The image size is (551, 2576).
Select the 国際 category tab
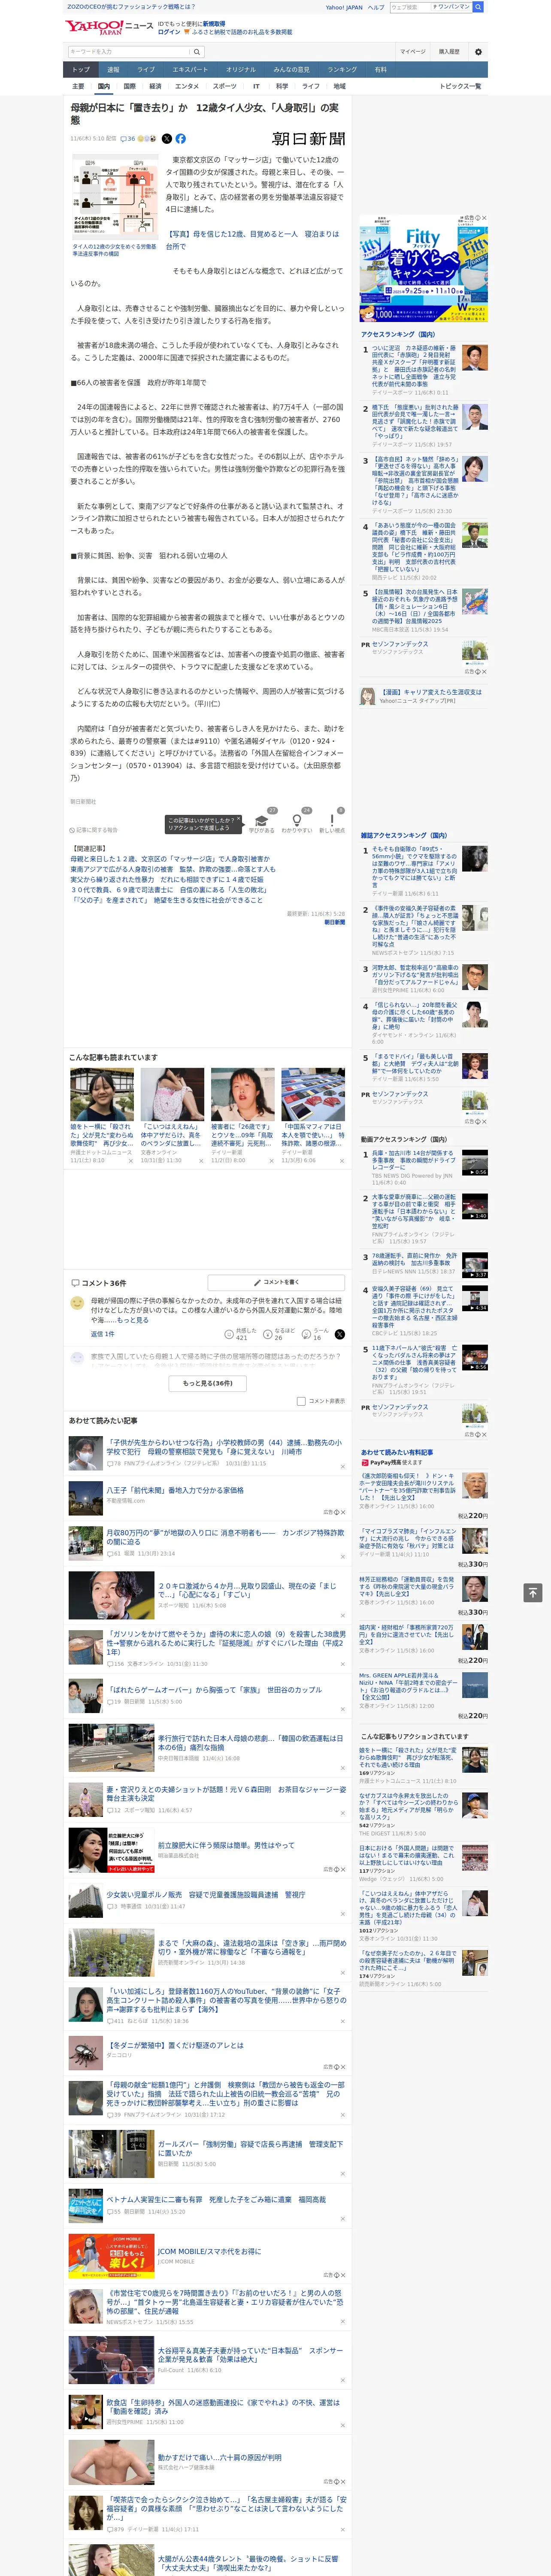(129, 86)
